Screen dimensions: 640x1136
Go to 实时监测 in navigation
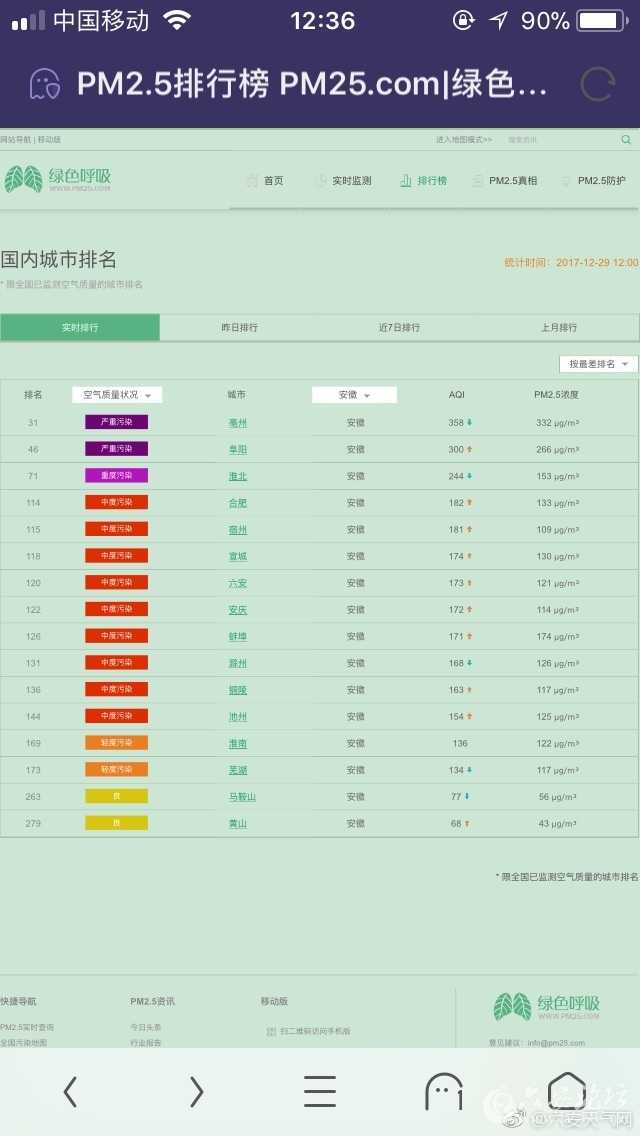[x=343, y=181]
